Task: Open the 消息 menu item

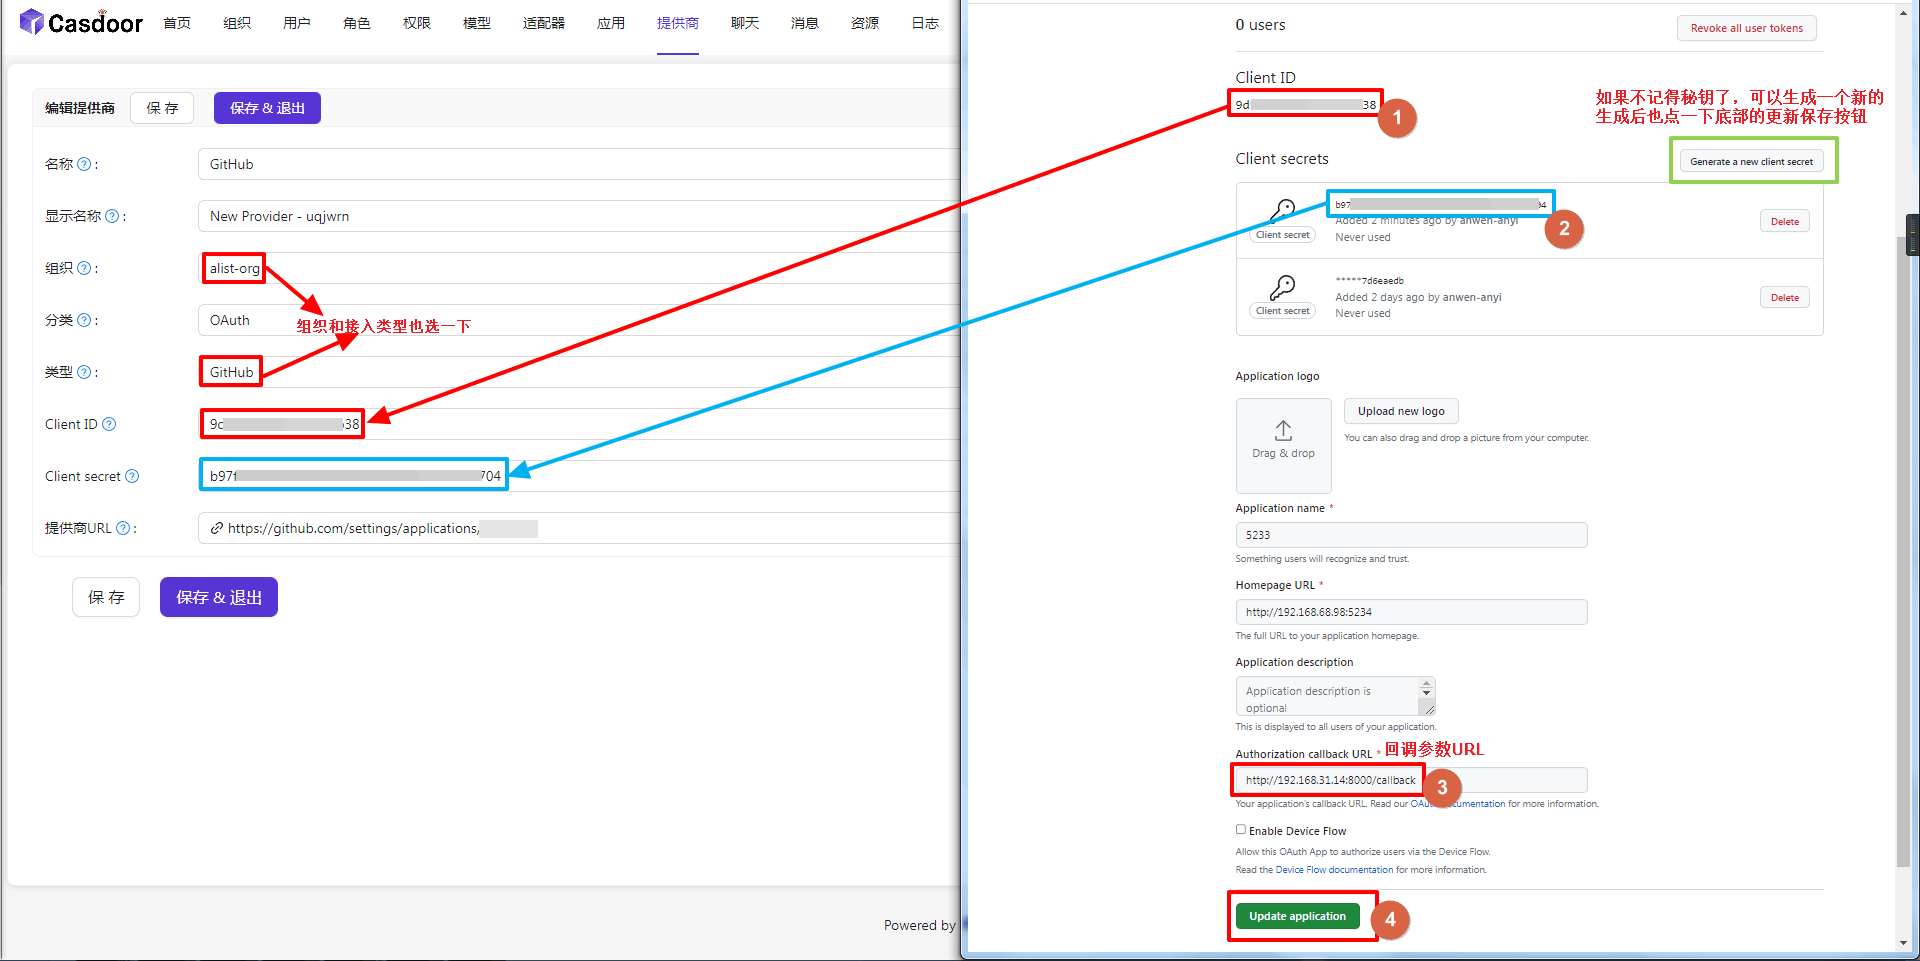Action: tap(805, 23)
